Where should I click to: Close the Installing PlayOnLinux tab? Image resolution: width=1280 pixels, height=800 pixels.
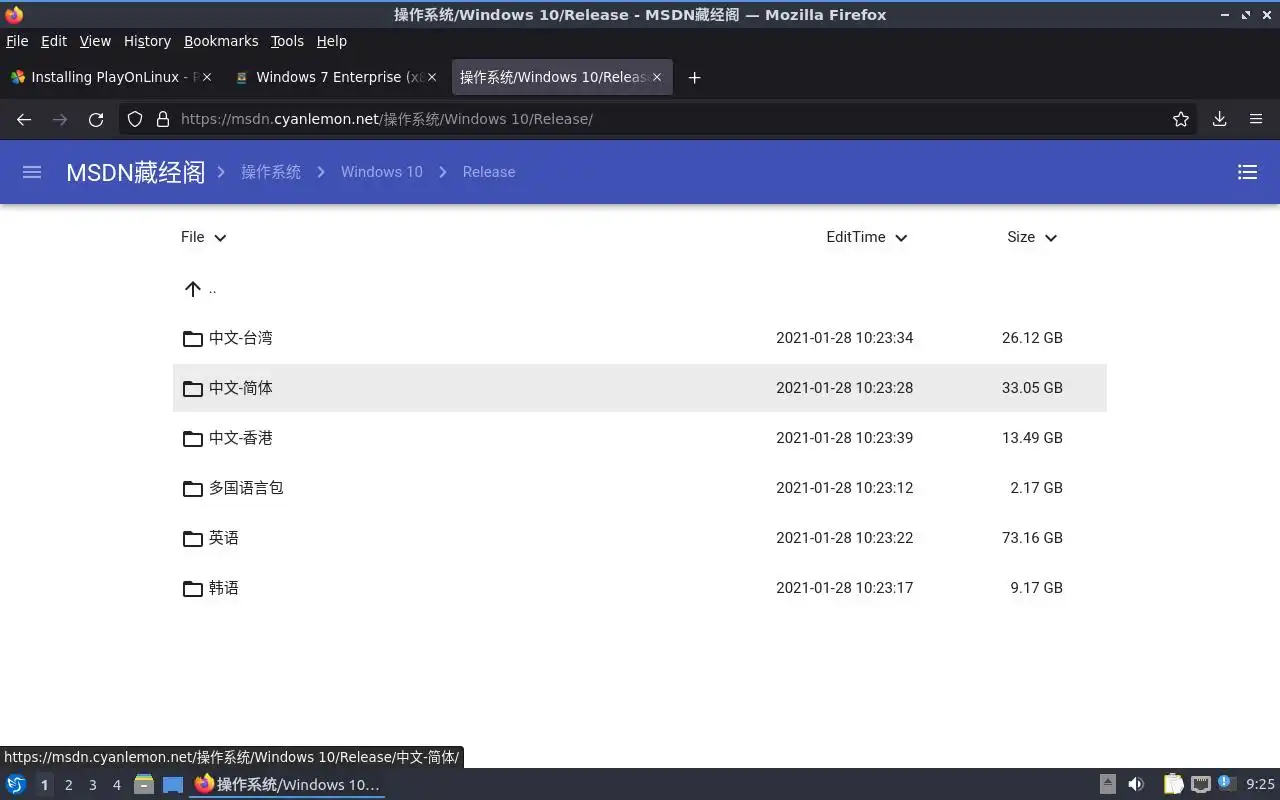click(207, 77)
